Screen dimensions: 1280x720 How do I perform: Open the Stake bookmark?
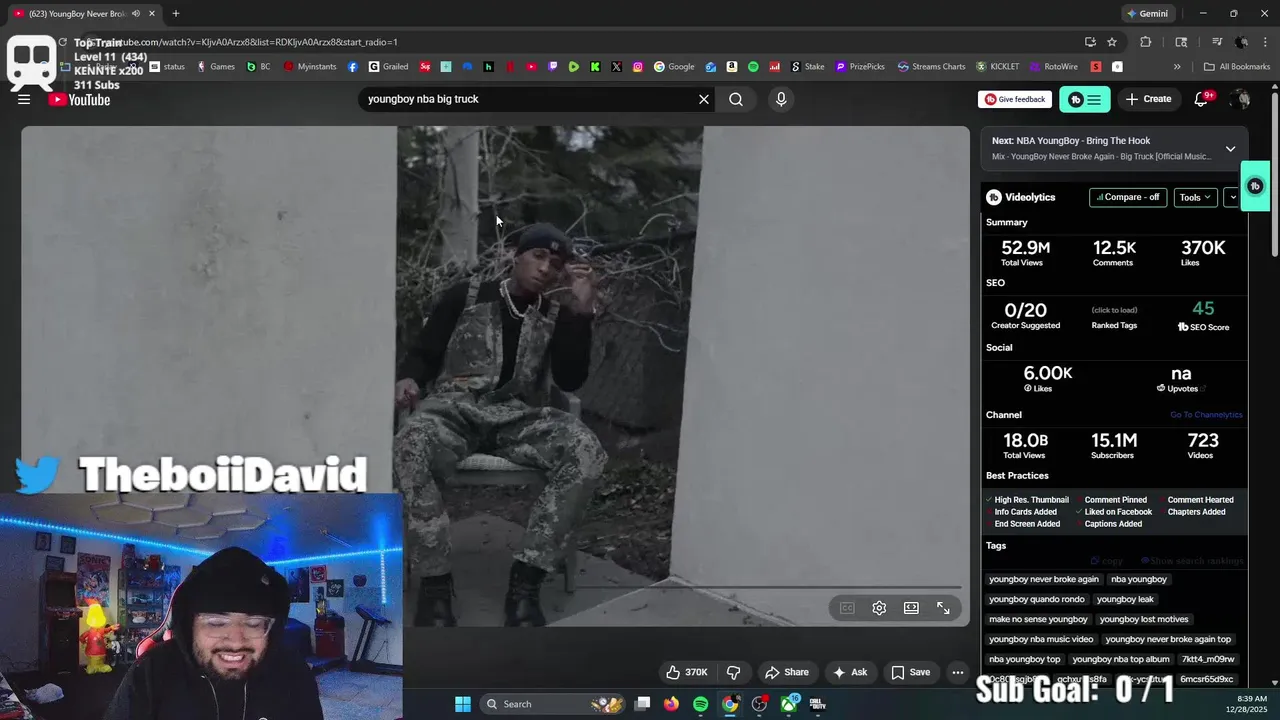coord(808,67)
